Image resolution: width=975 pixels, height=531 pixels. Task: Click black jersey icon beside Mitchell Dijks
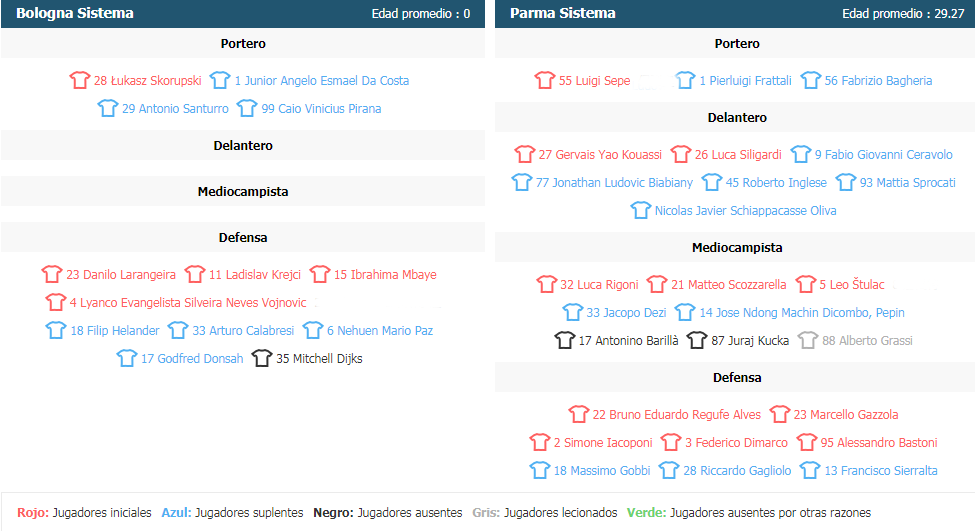262,358
